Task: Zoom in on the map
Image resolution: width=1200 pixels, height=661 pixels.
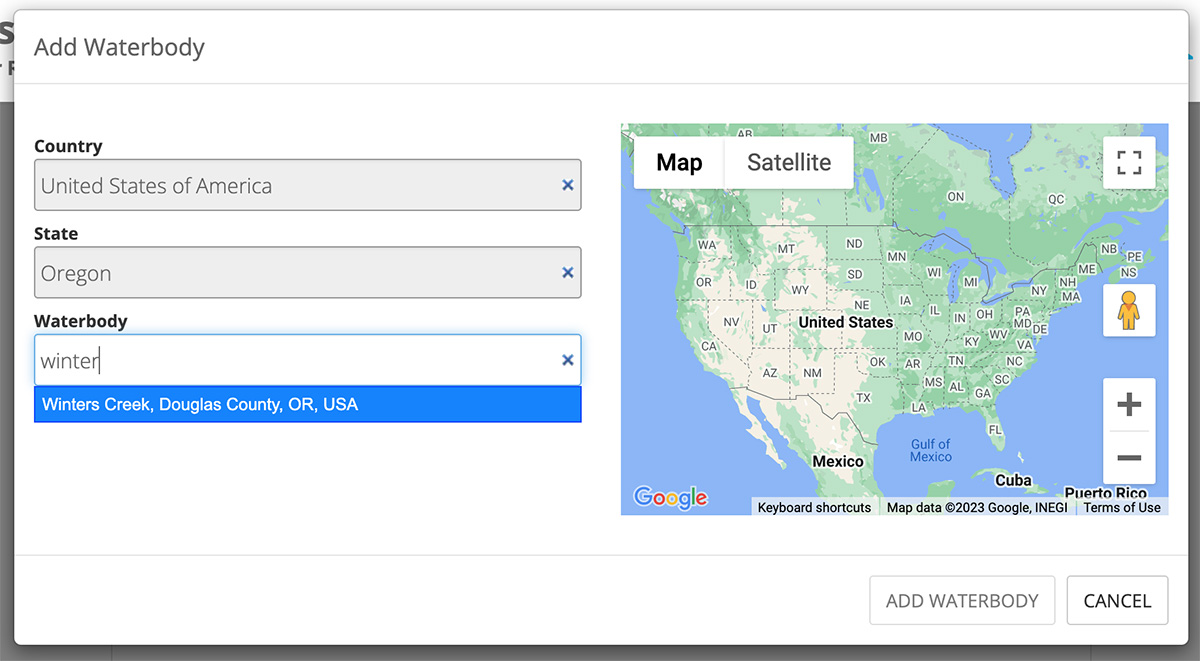Action: pos(1129,405)
